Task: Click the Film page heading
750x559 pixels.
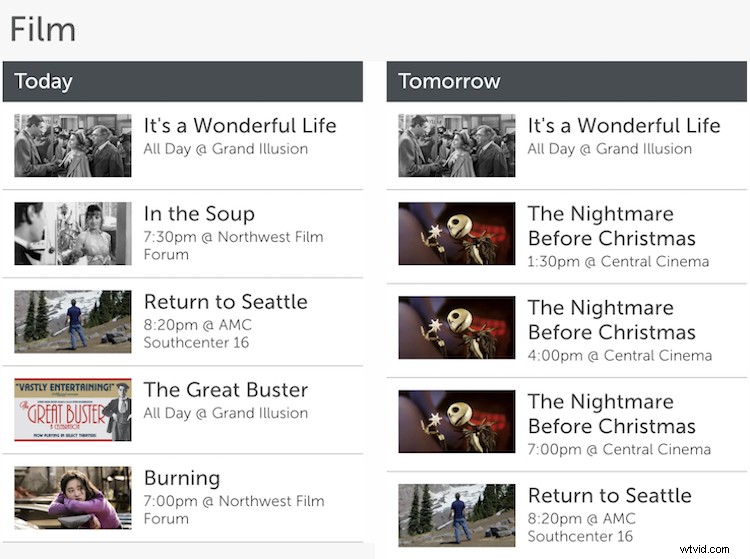Action: 43,29
